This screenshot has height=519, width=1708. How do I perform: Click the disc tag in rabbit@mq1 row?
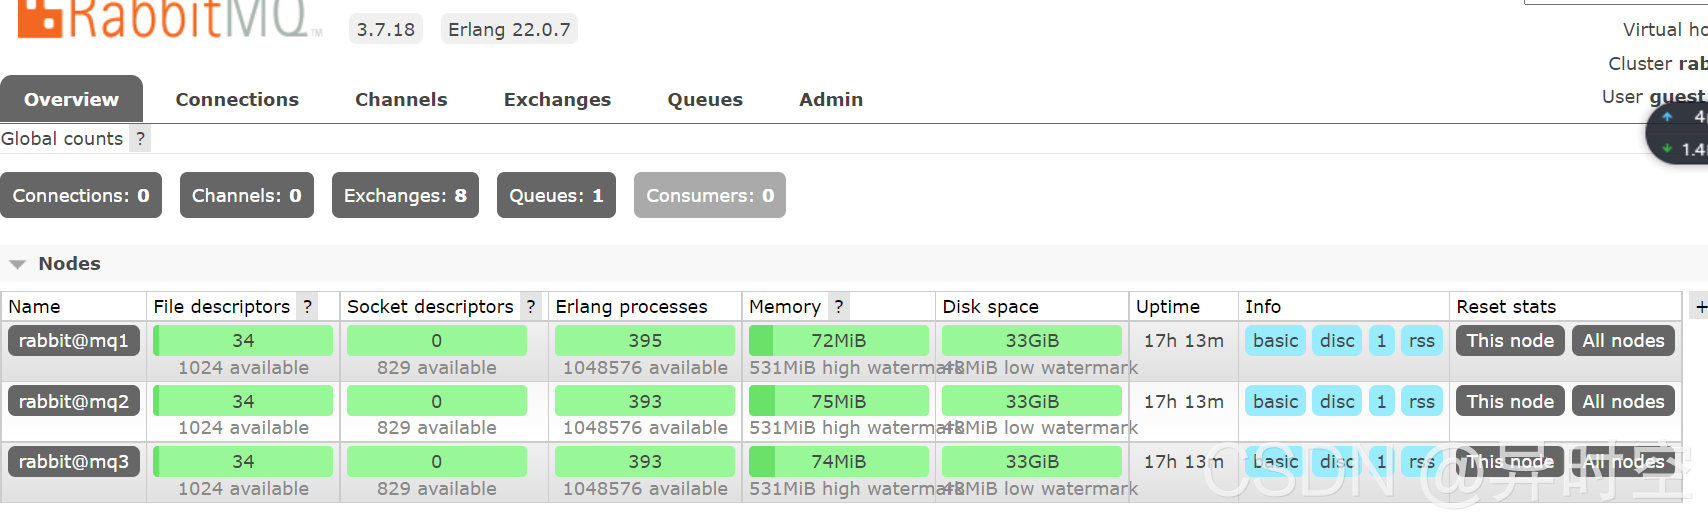1337,341
